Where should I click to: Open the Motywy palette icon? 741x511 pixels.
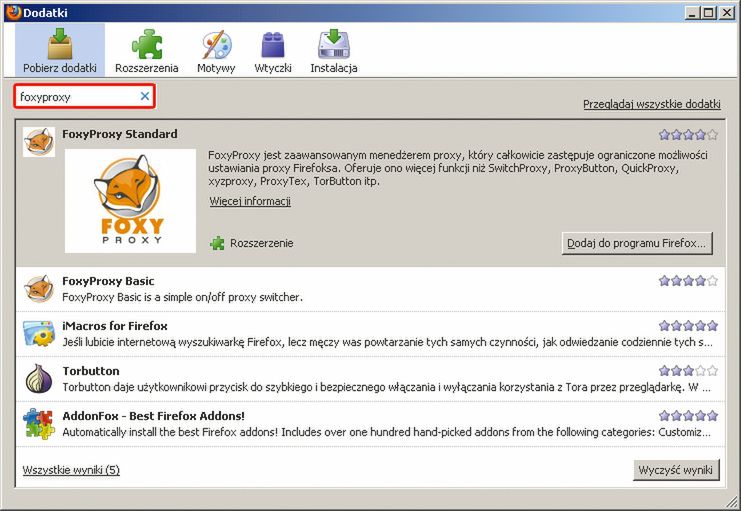coord(216,44)
